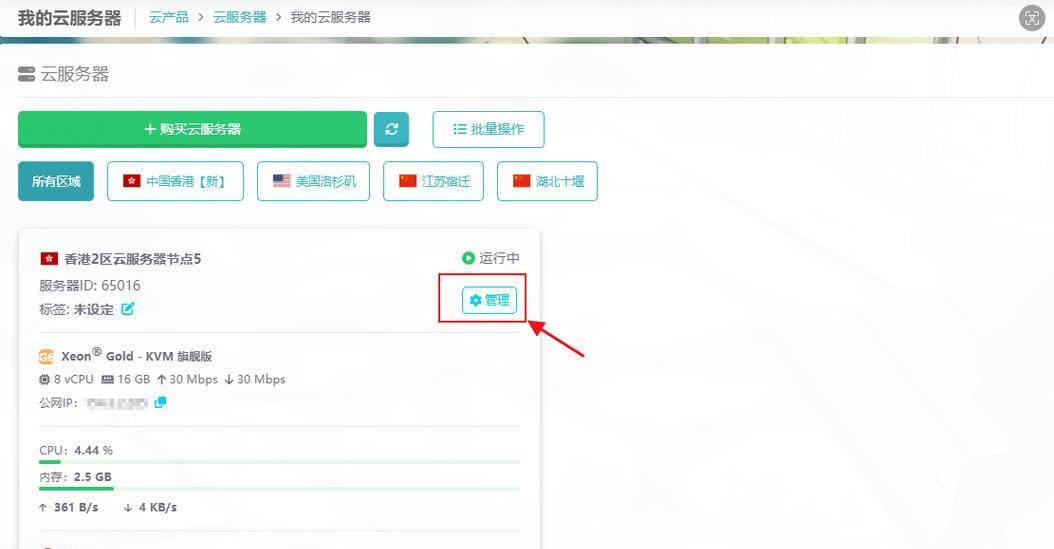This screenshot has width=1054, height=549.
Task: Filter by 中国香港【新】 region
Action: [x=175, y=181]
